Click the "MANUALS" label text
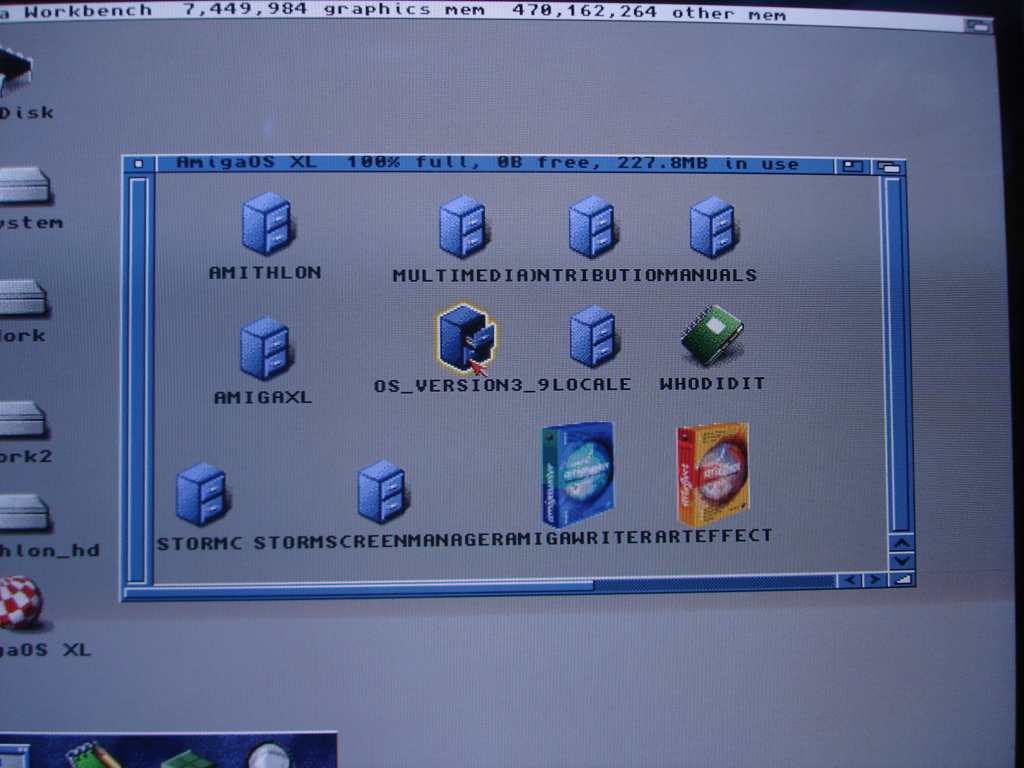 (x=711, y=275)
